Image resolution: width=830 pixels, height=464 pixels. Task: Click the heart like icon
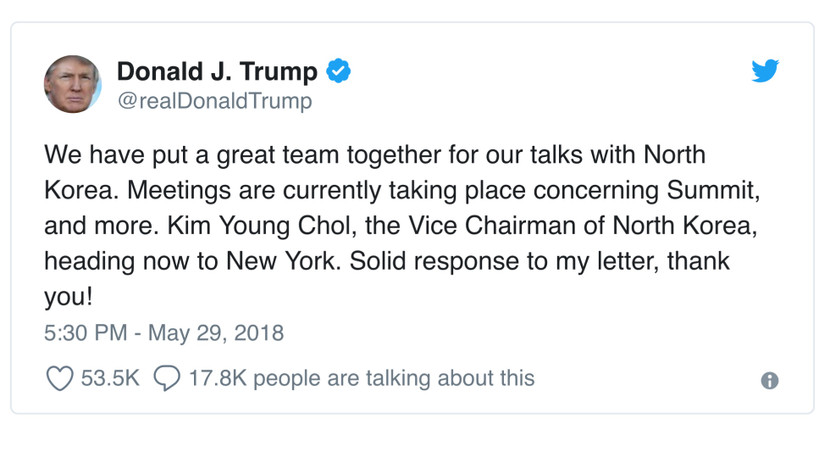[x=60, y=379]
